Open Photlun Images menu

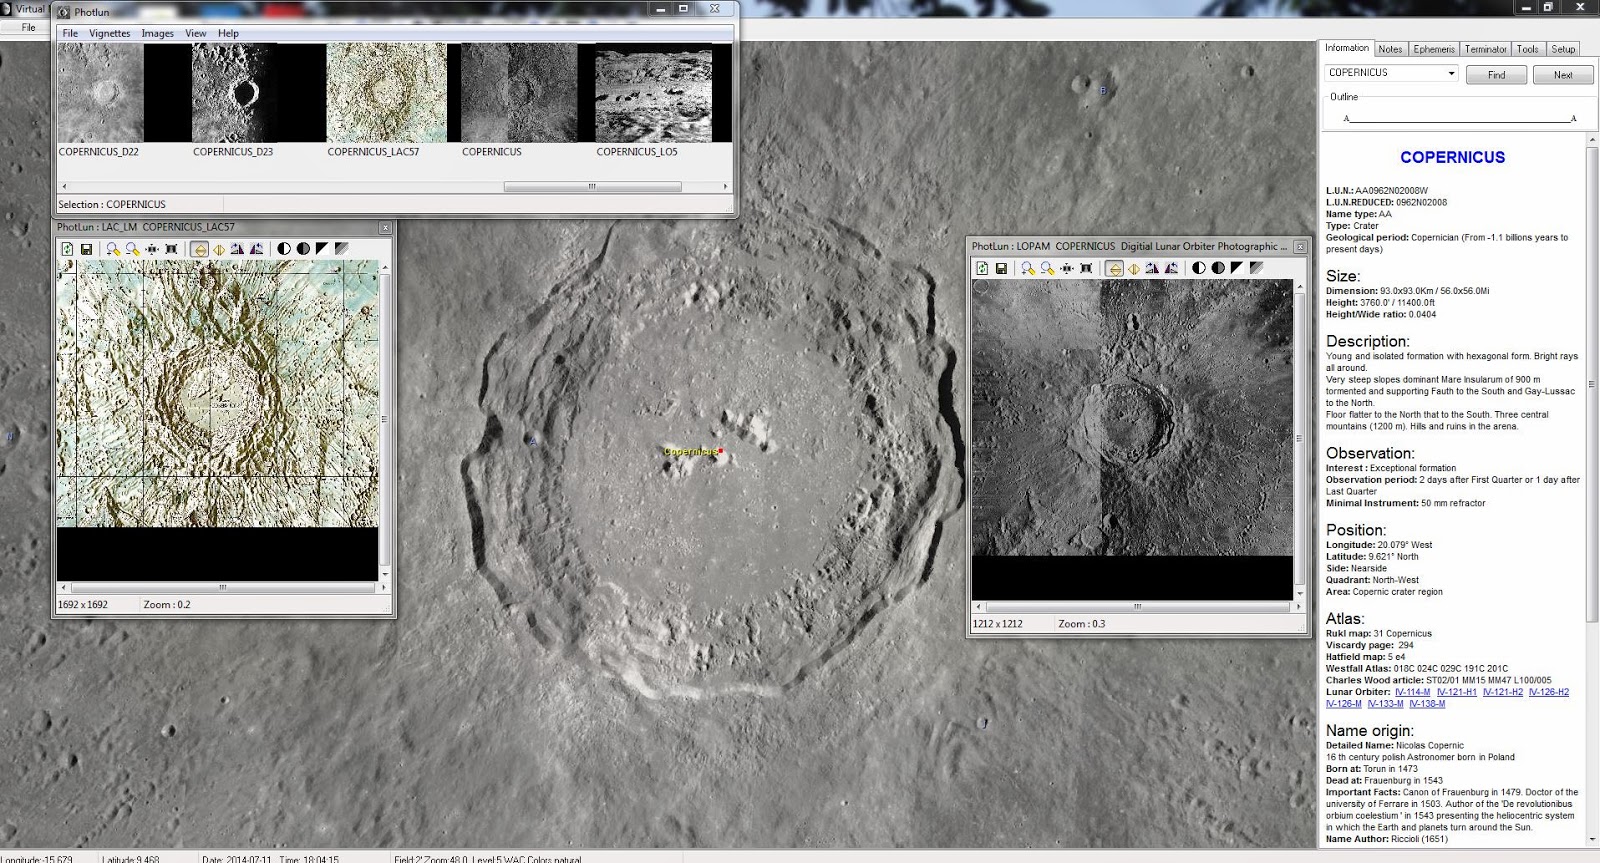coord(158,33)
